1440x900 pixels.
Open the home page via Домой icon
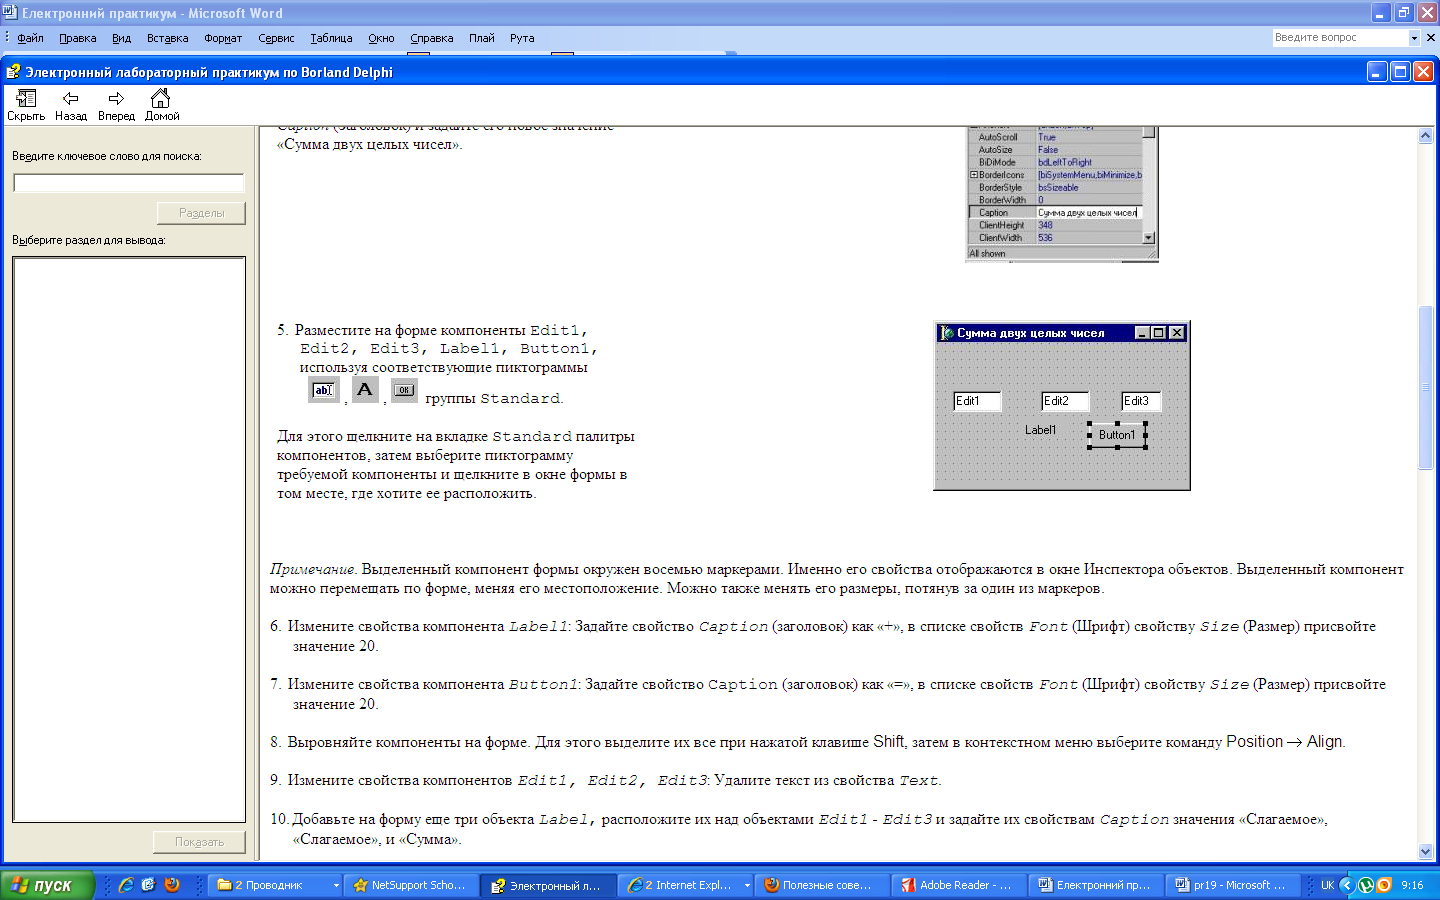(x=161, y=104)
